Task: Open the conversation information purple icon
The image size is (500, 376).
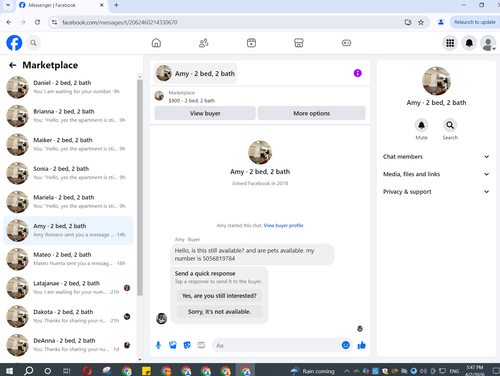Action: tap(357, 73)
